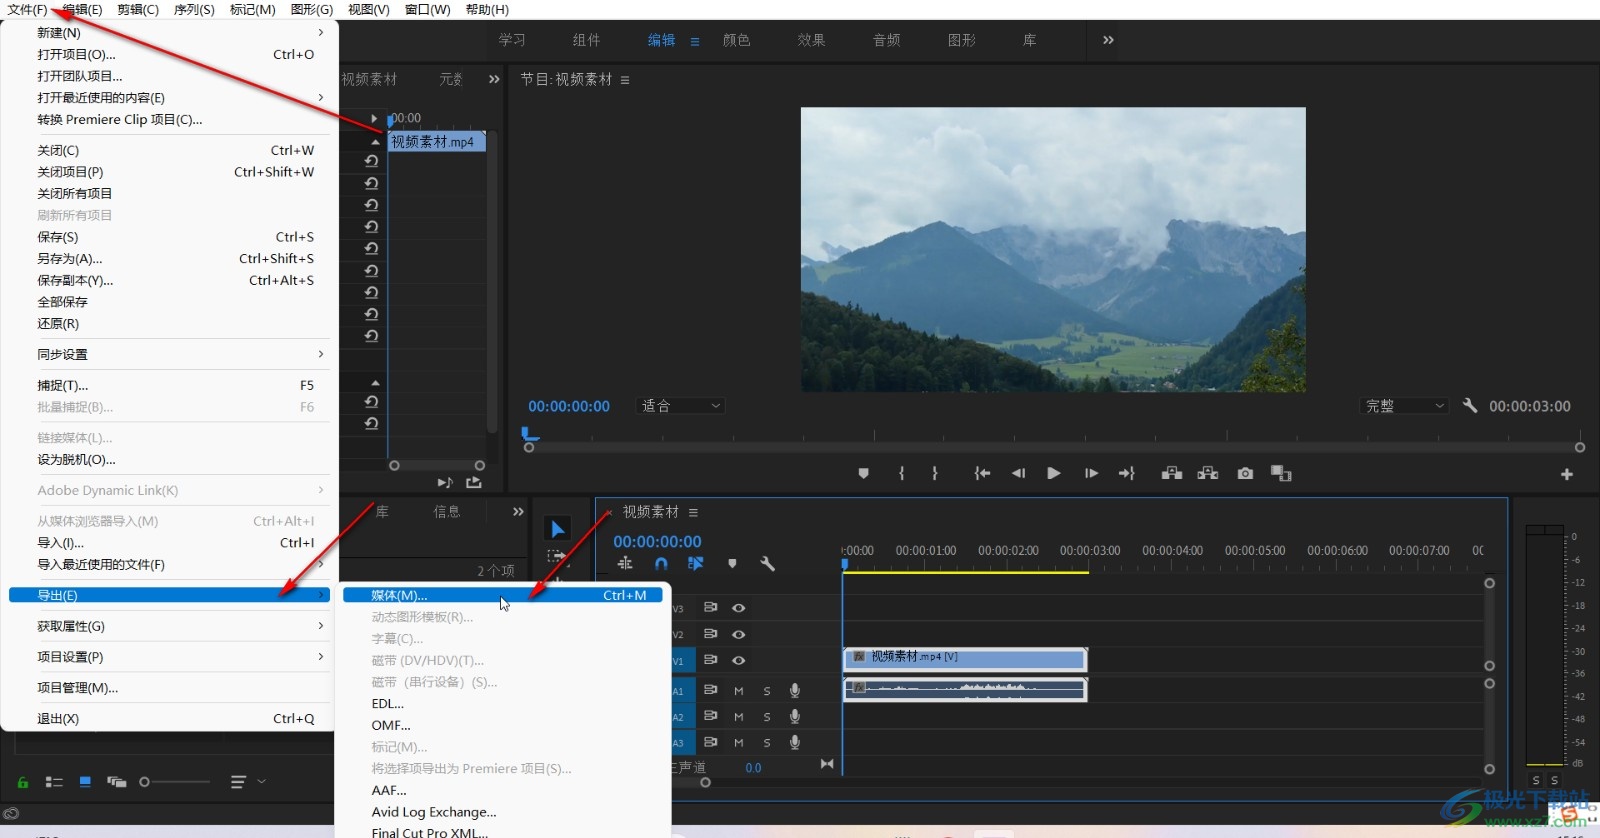Mute audio track A2
The width and height of the screenshot is (1600, 838).
coord(739,716)
